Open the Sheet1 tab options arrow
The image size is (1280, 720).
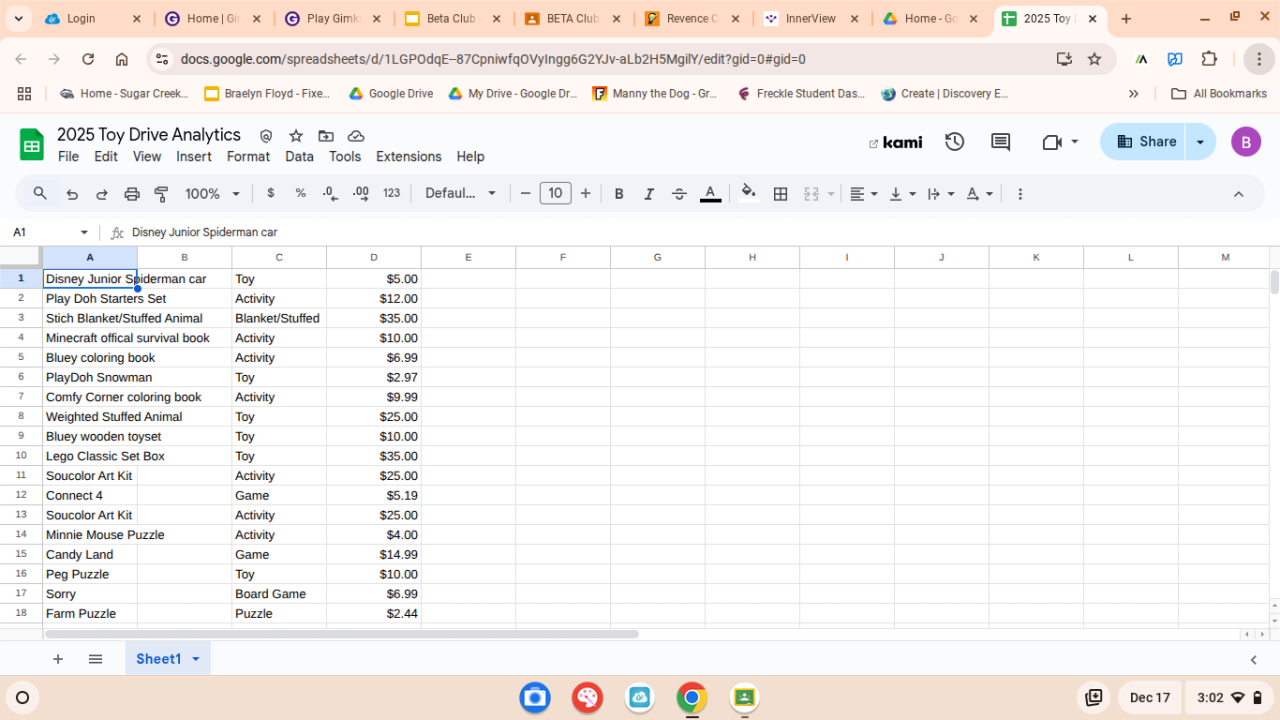tap(196, 659)
